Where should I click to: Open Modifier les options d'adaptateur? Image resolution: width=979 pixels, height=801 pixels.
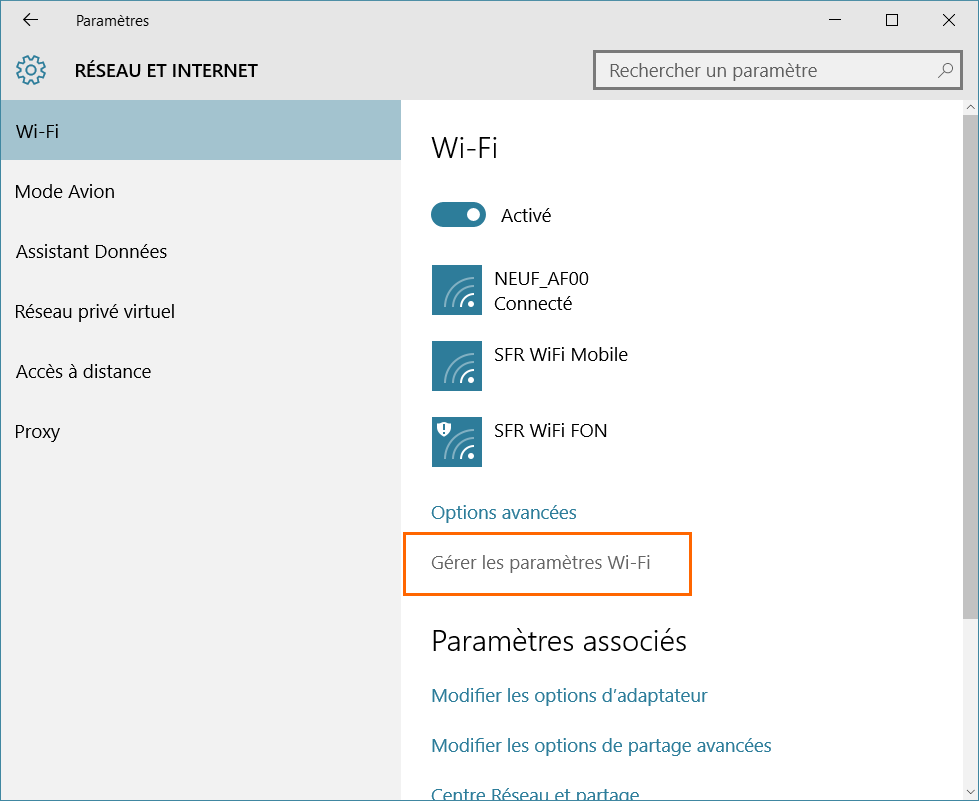(x=569, y=695)
